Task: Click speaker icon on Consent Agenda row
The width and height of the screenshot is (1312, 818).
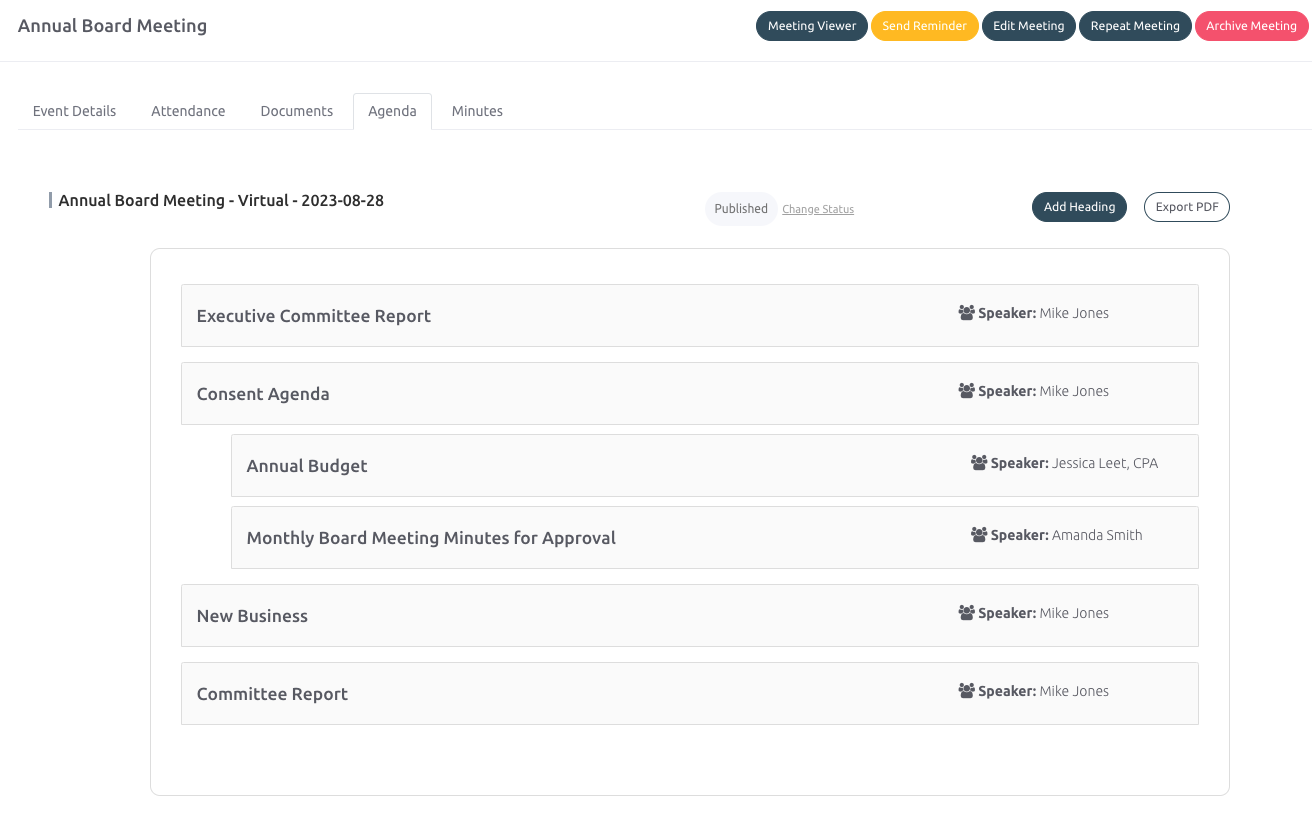Action: [x=966, y=391]
